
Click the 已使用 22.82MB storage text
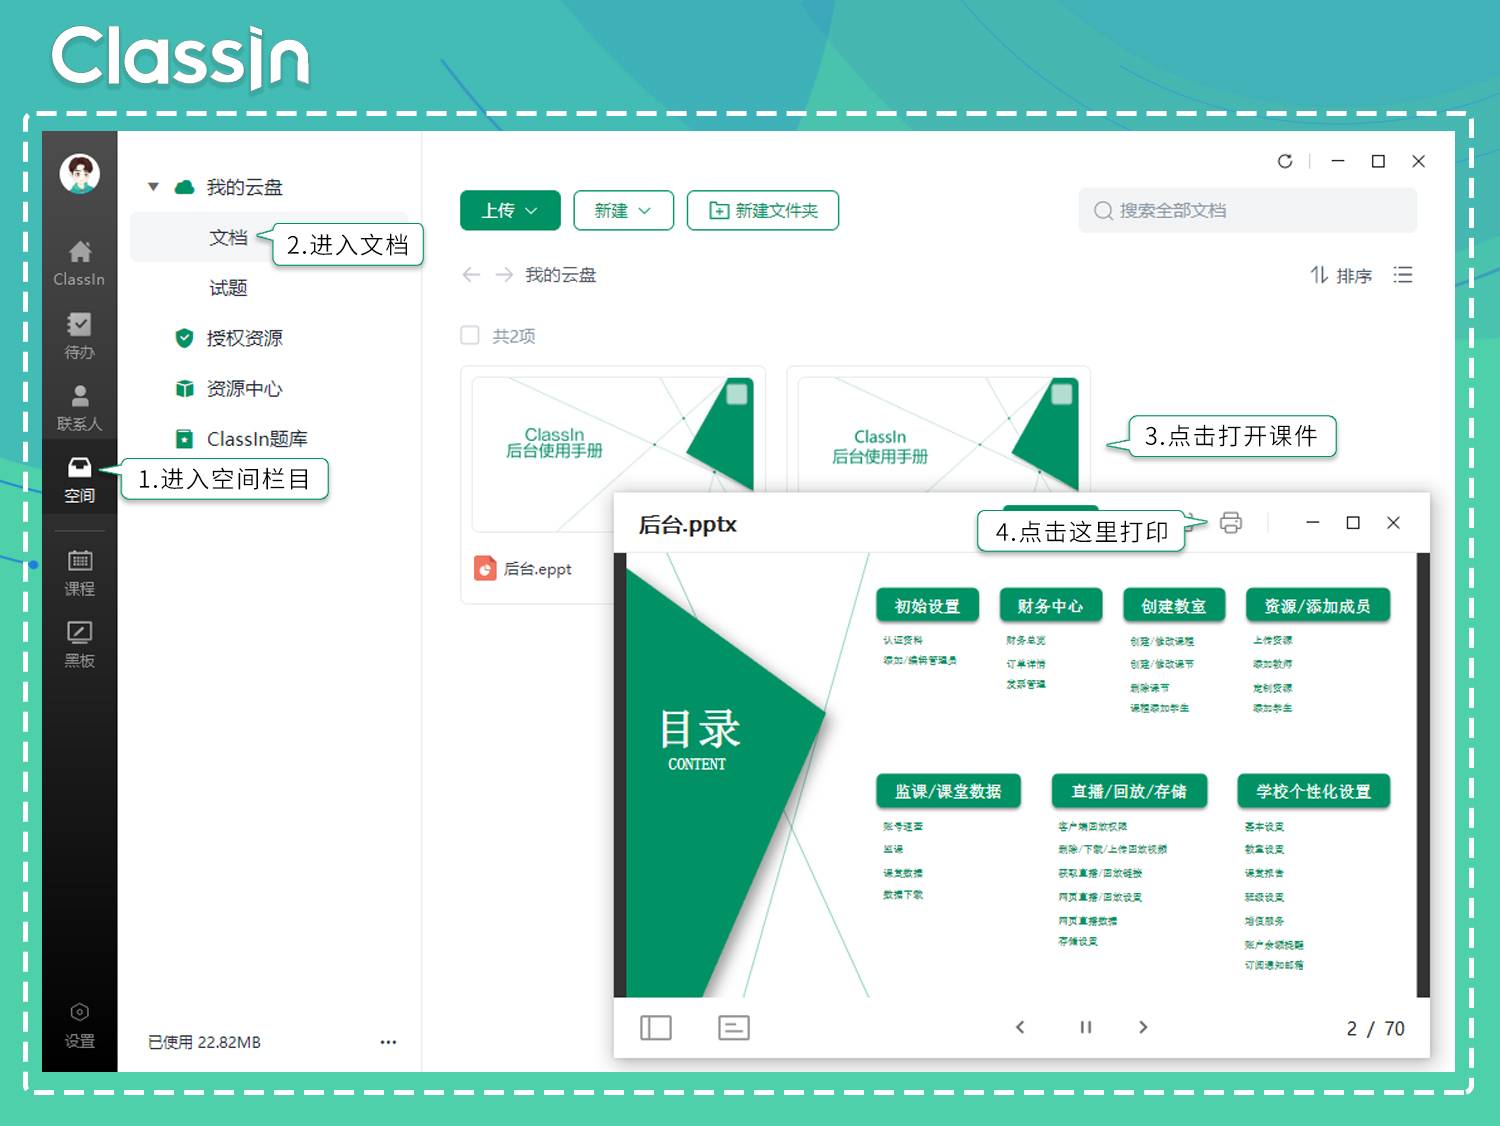point(204,1042)
